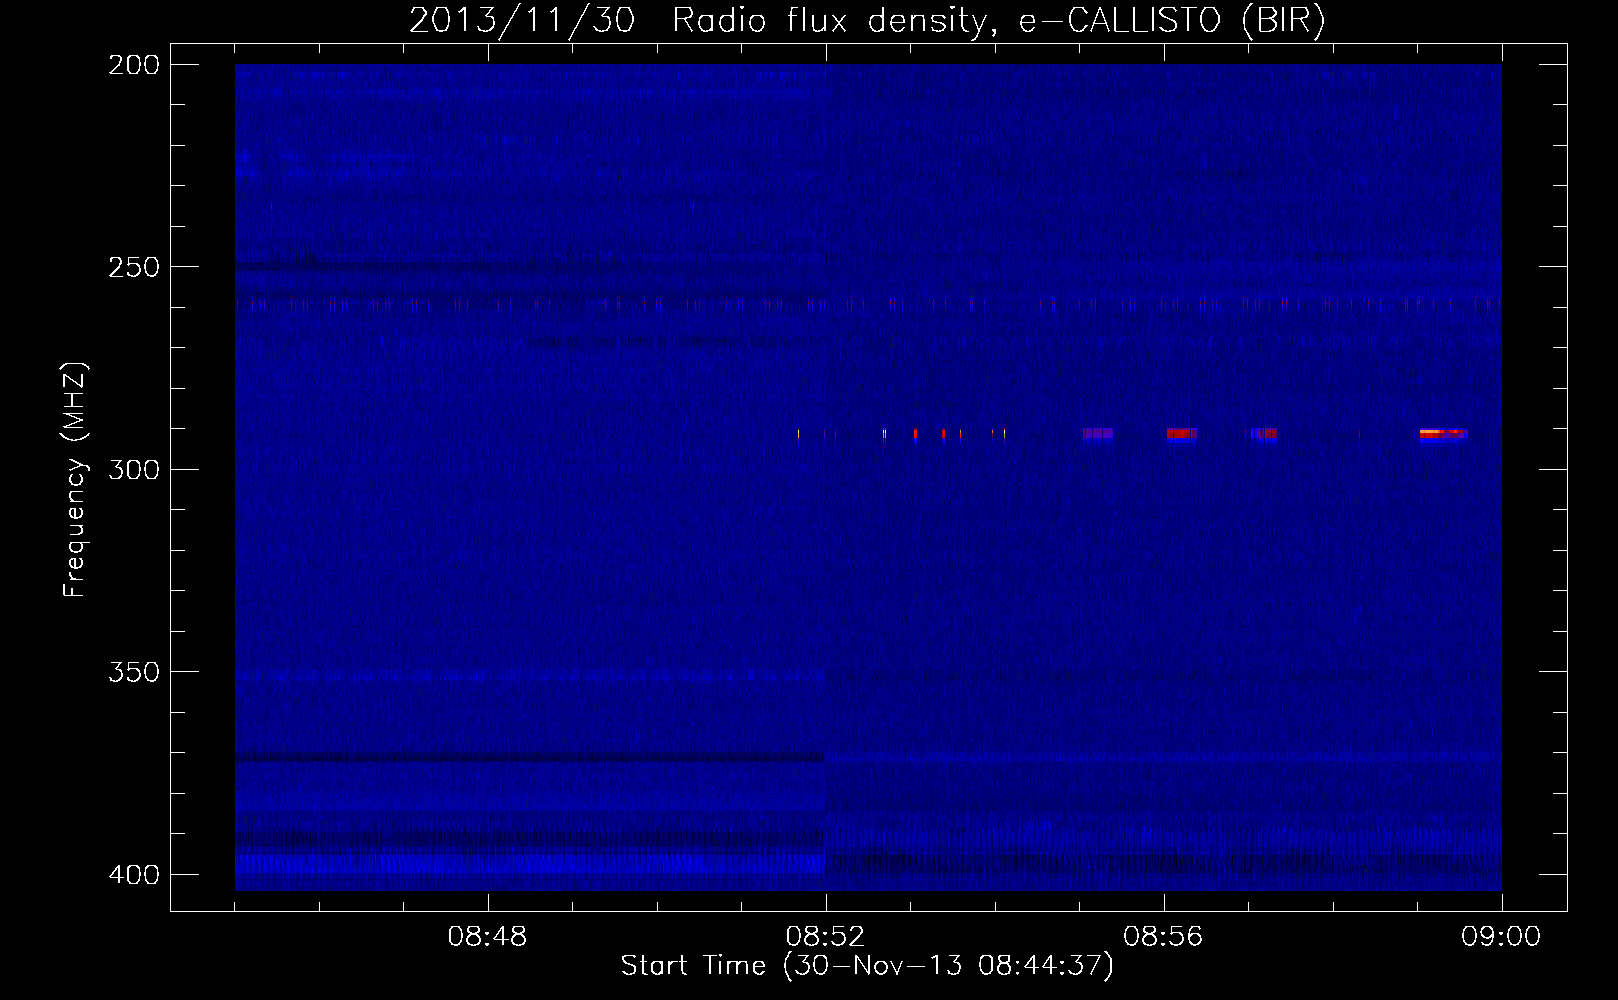Click the '300' frequency tick label
This screenshot has height=1000, width=1618.
click(133, 470)
